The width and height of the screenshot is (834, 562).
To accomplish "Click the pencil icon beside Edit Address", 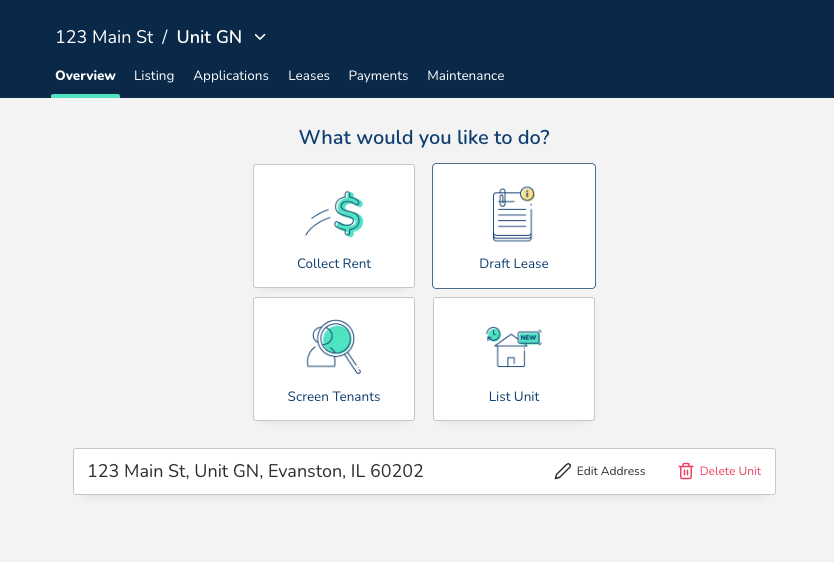I will [x=562, y=471].
